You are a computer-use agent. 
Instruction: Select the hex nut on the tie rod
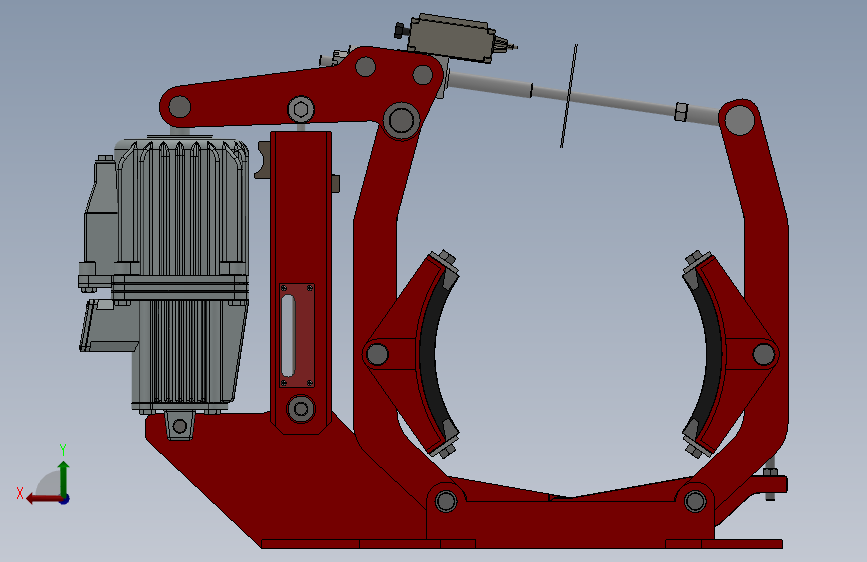tap(681, 111)
